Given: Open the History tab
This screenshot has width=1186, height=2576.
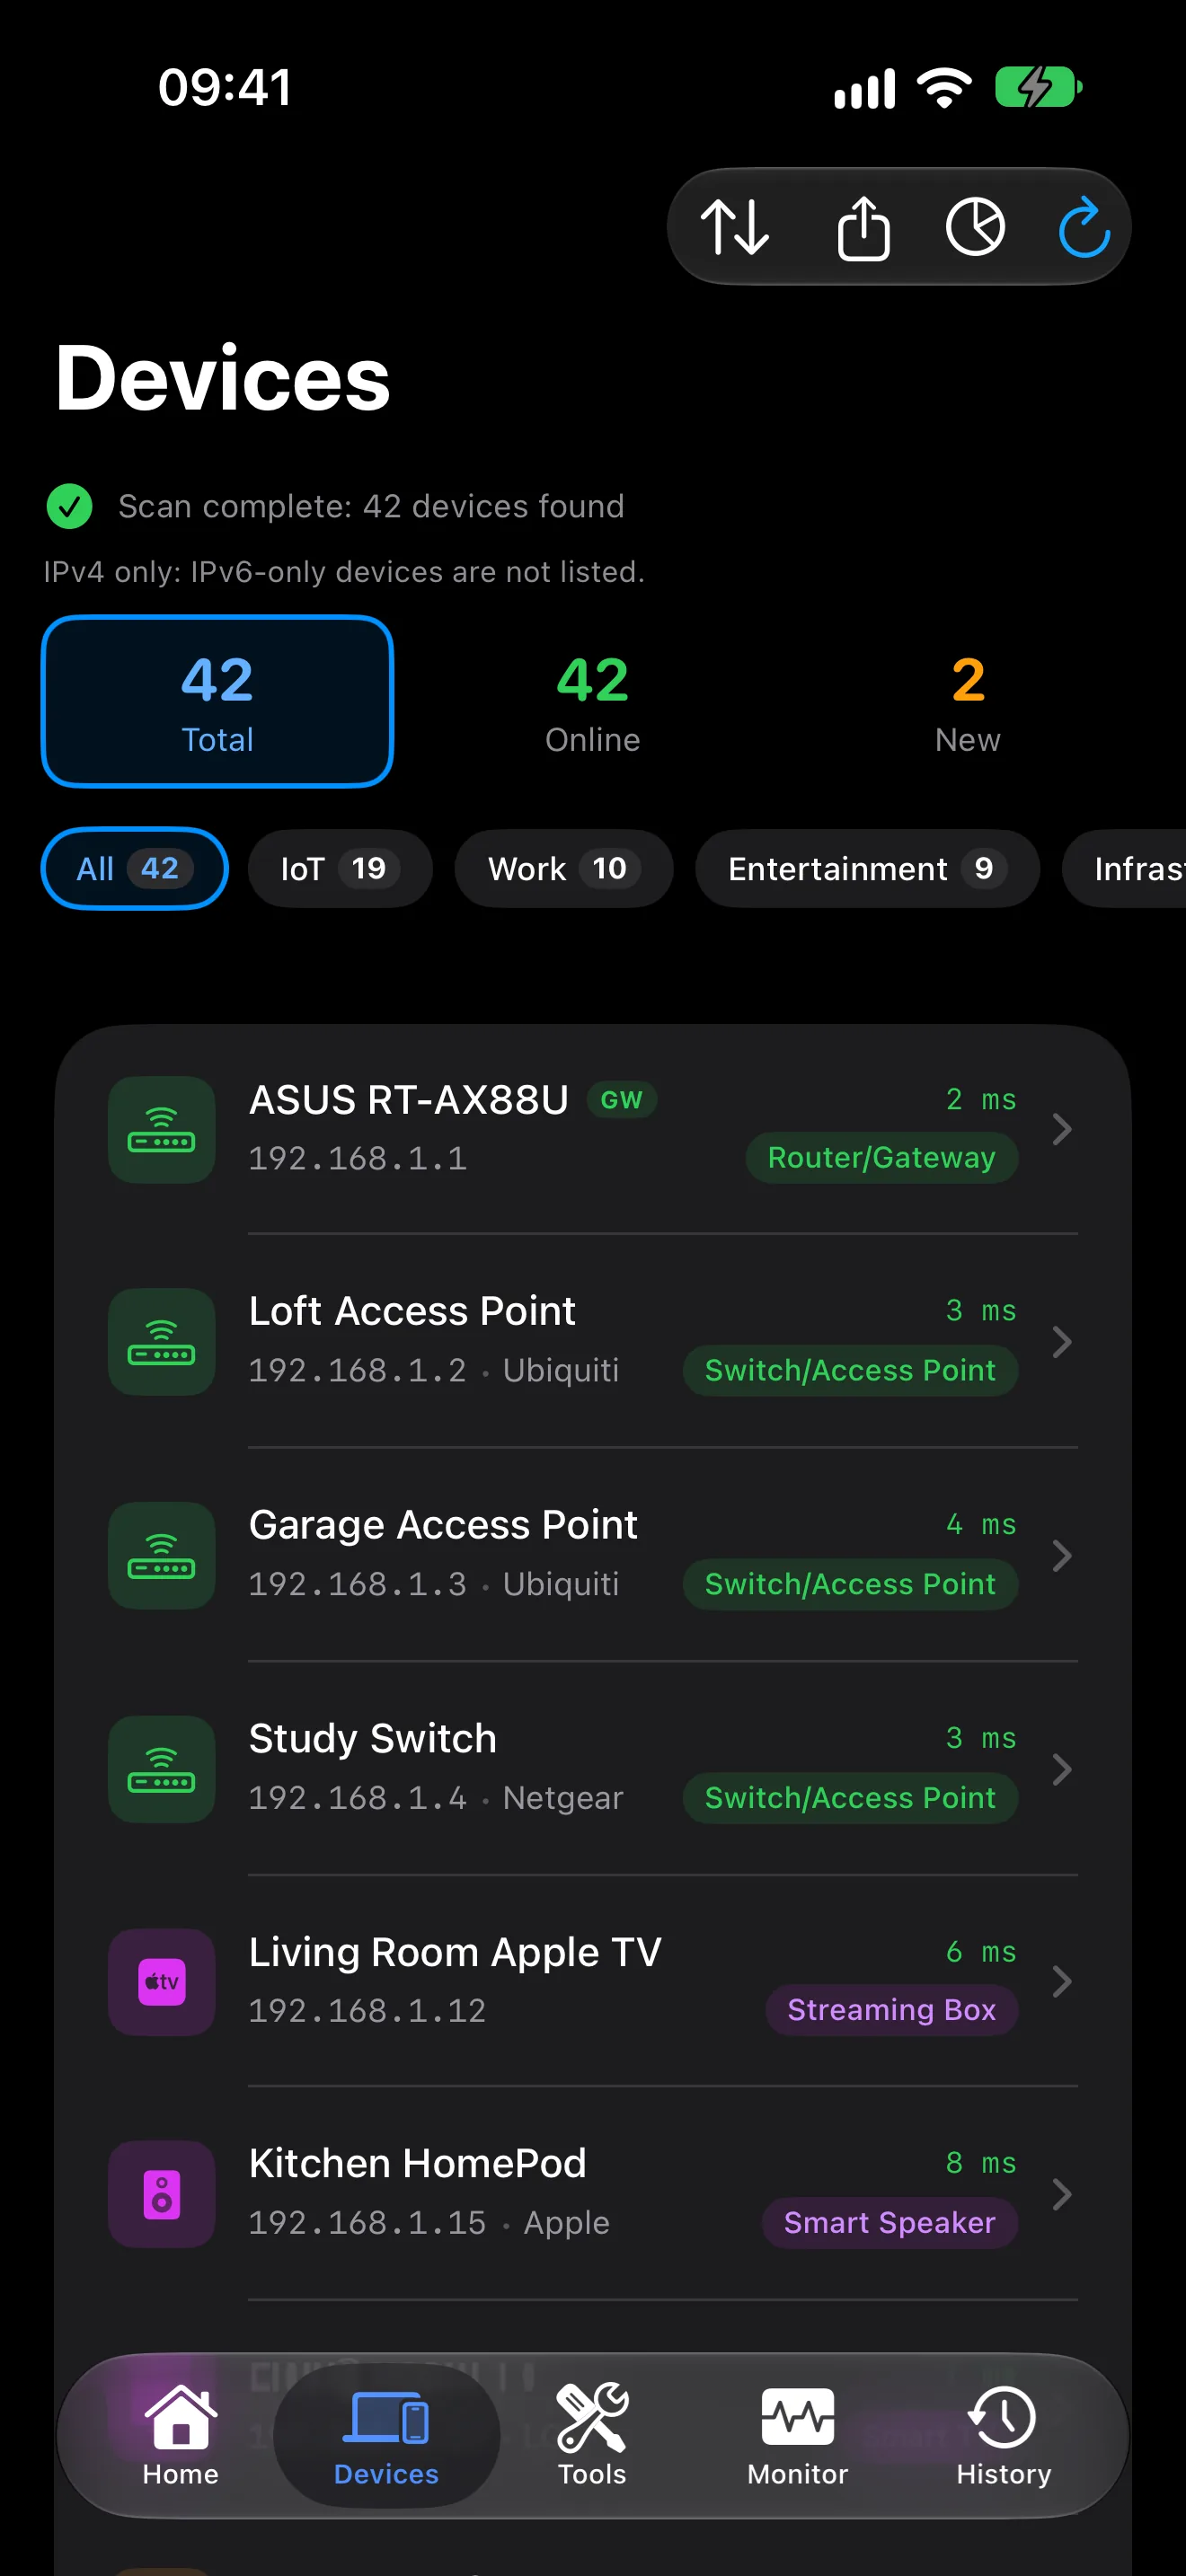Looking at the screenshot, I should pyautogui.click(x=1003, y=2435).
